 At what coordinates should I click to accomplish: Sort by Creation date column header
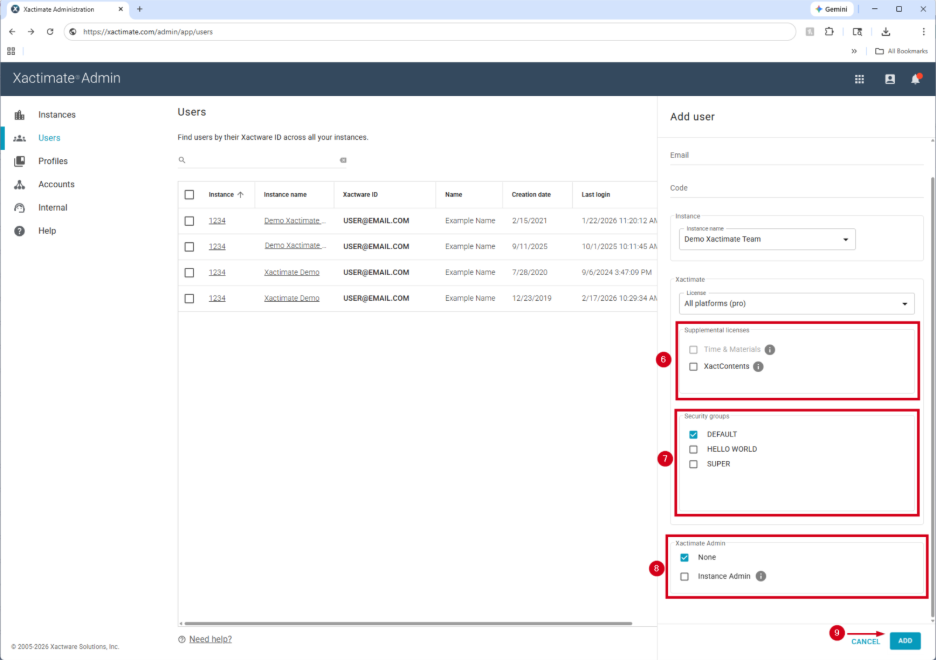531,195
